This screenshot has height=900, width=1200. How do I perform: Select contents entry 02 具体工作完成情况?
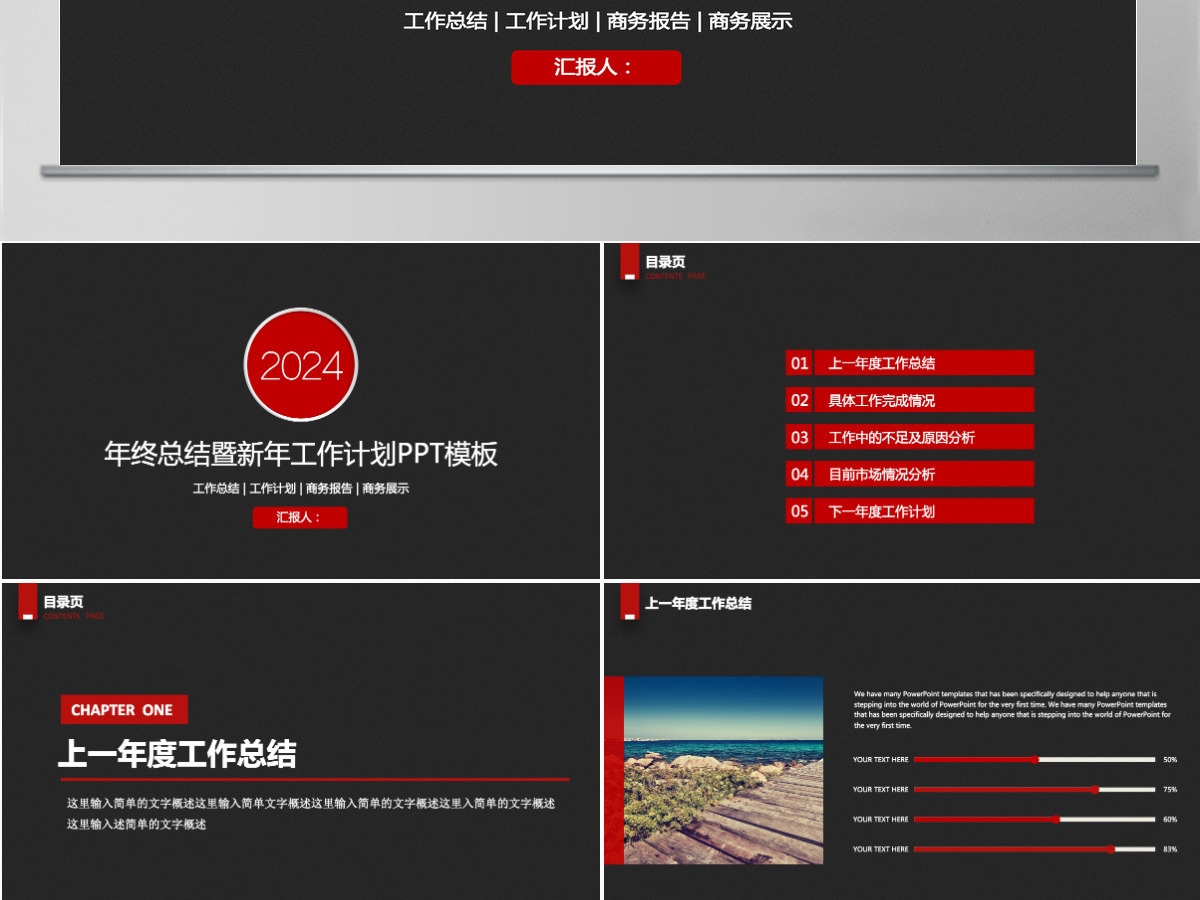[910, 400]
